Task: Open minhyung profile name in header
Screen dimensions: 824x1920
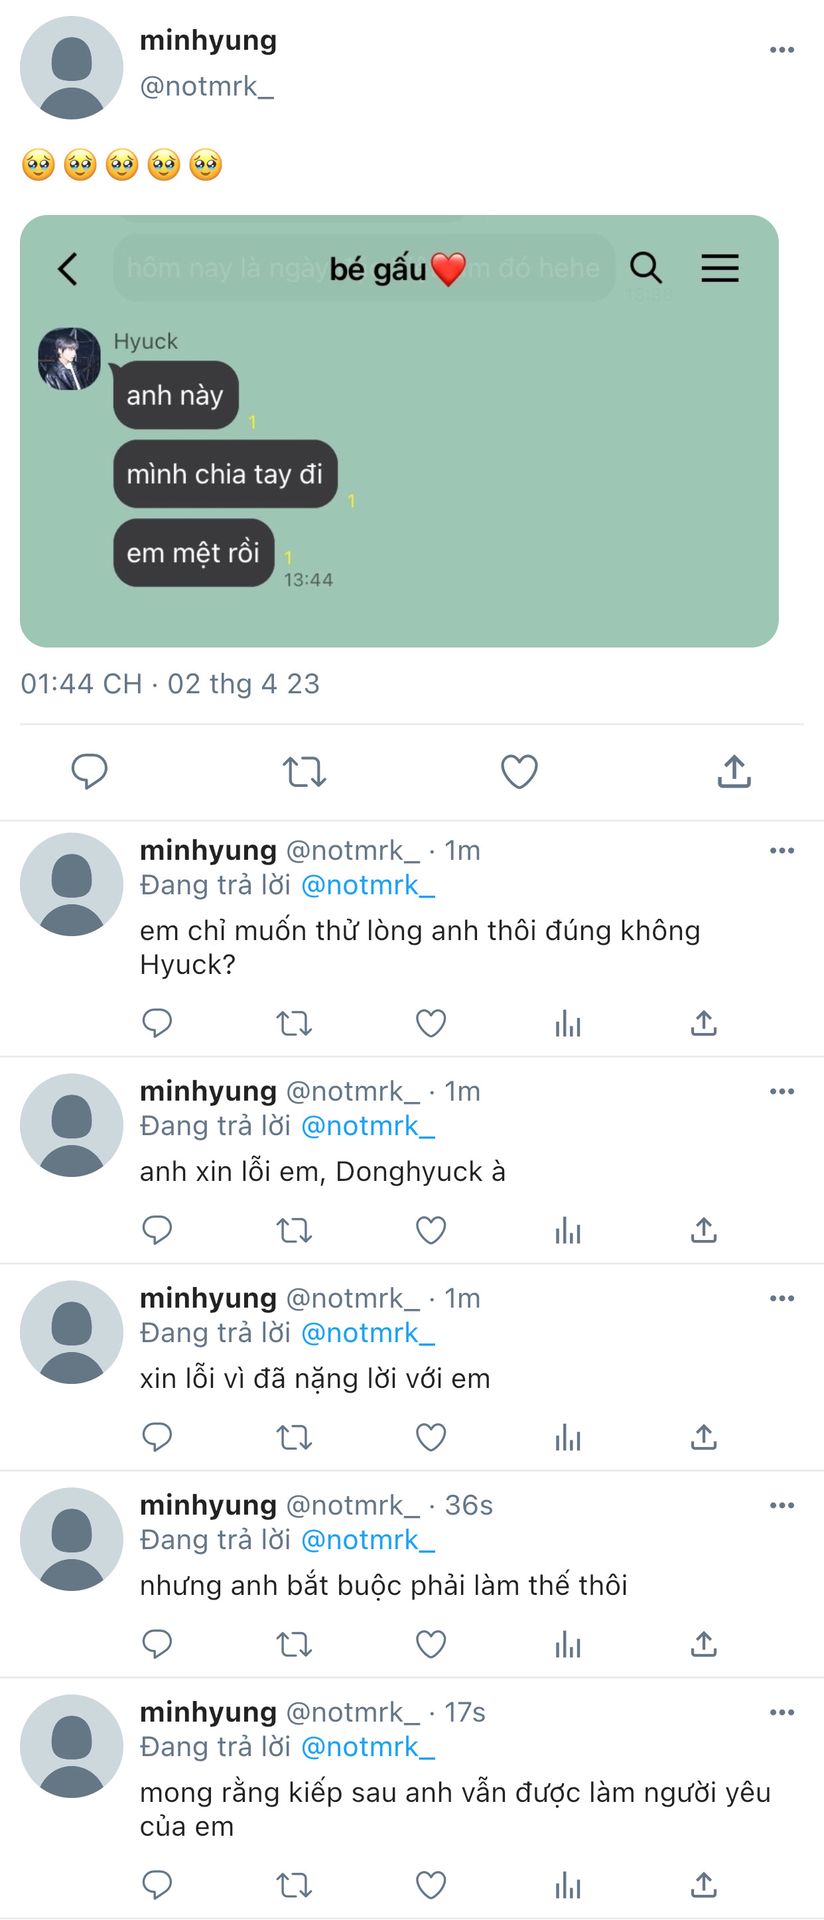Action: (x=208, y=40)
